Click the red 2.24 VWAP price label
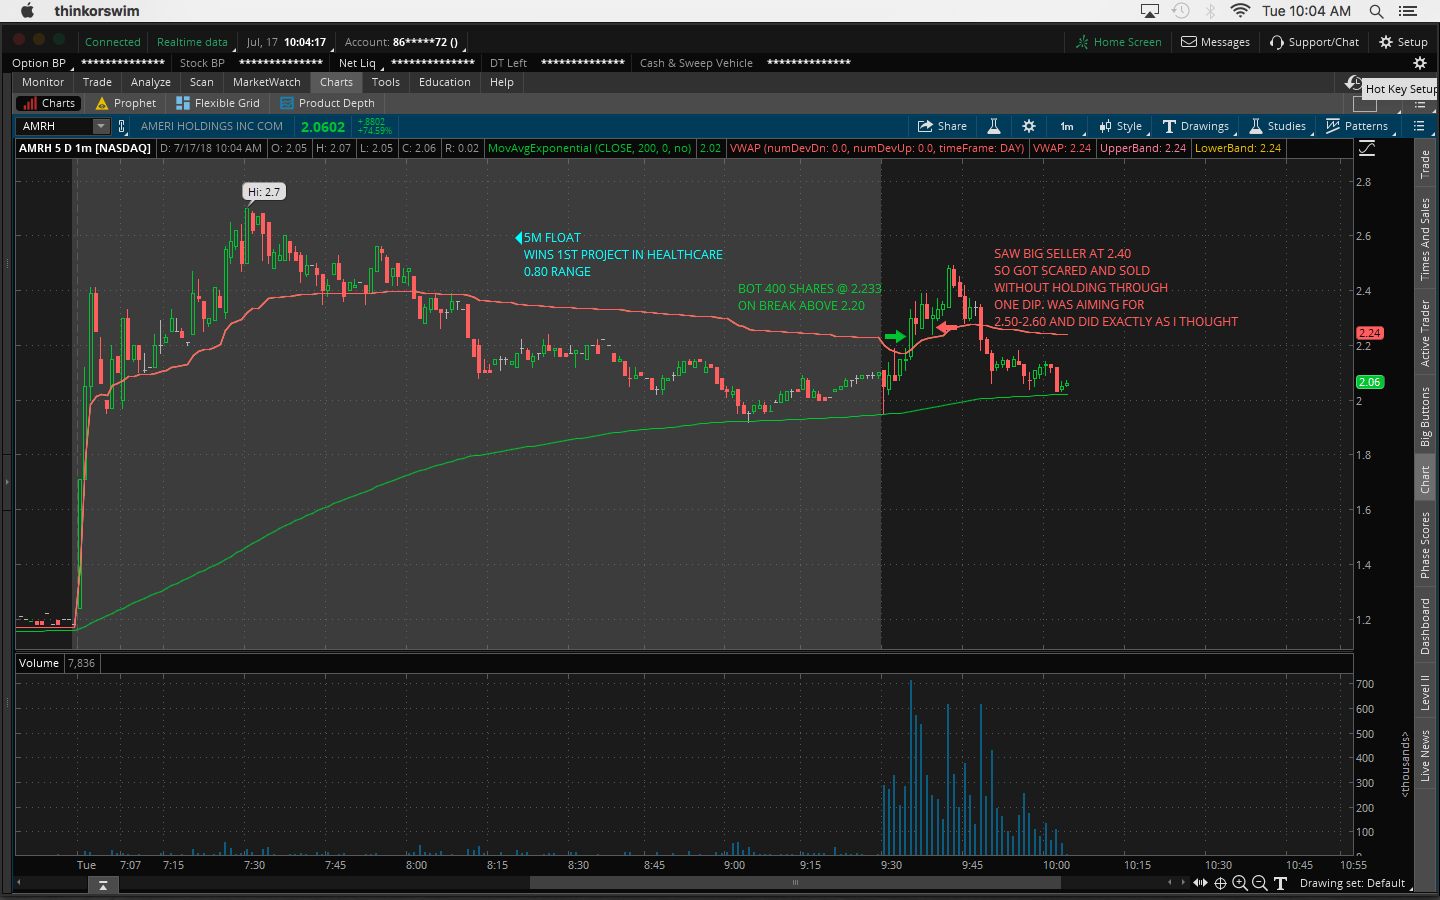The width and height of the screenshot is (1440, 900). pos(1369,333)
